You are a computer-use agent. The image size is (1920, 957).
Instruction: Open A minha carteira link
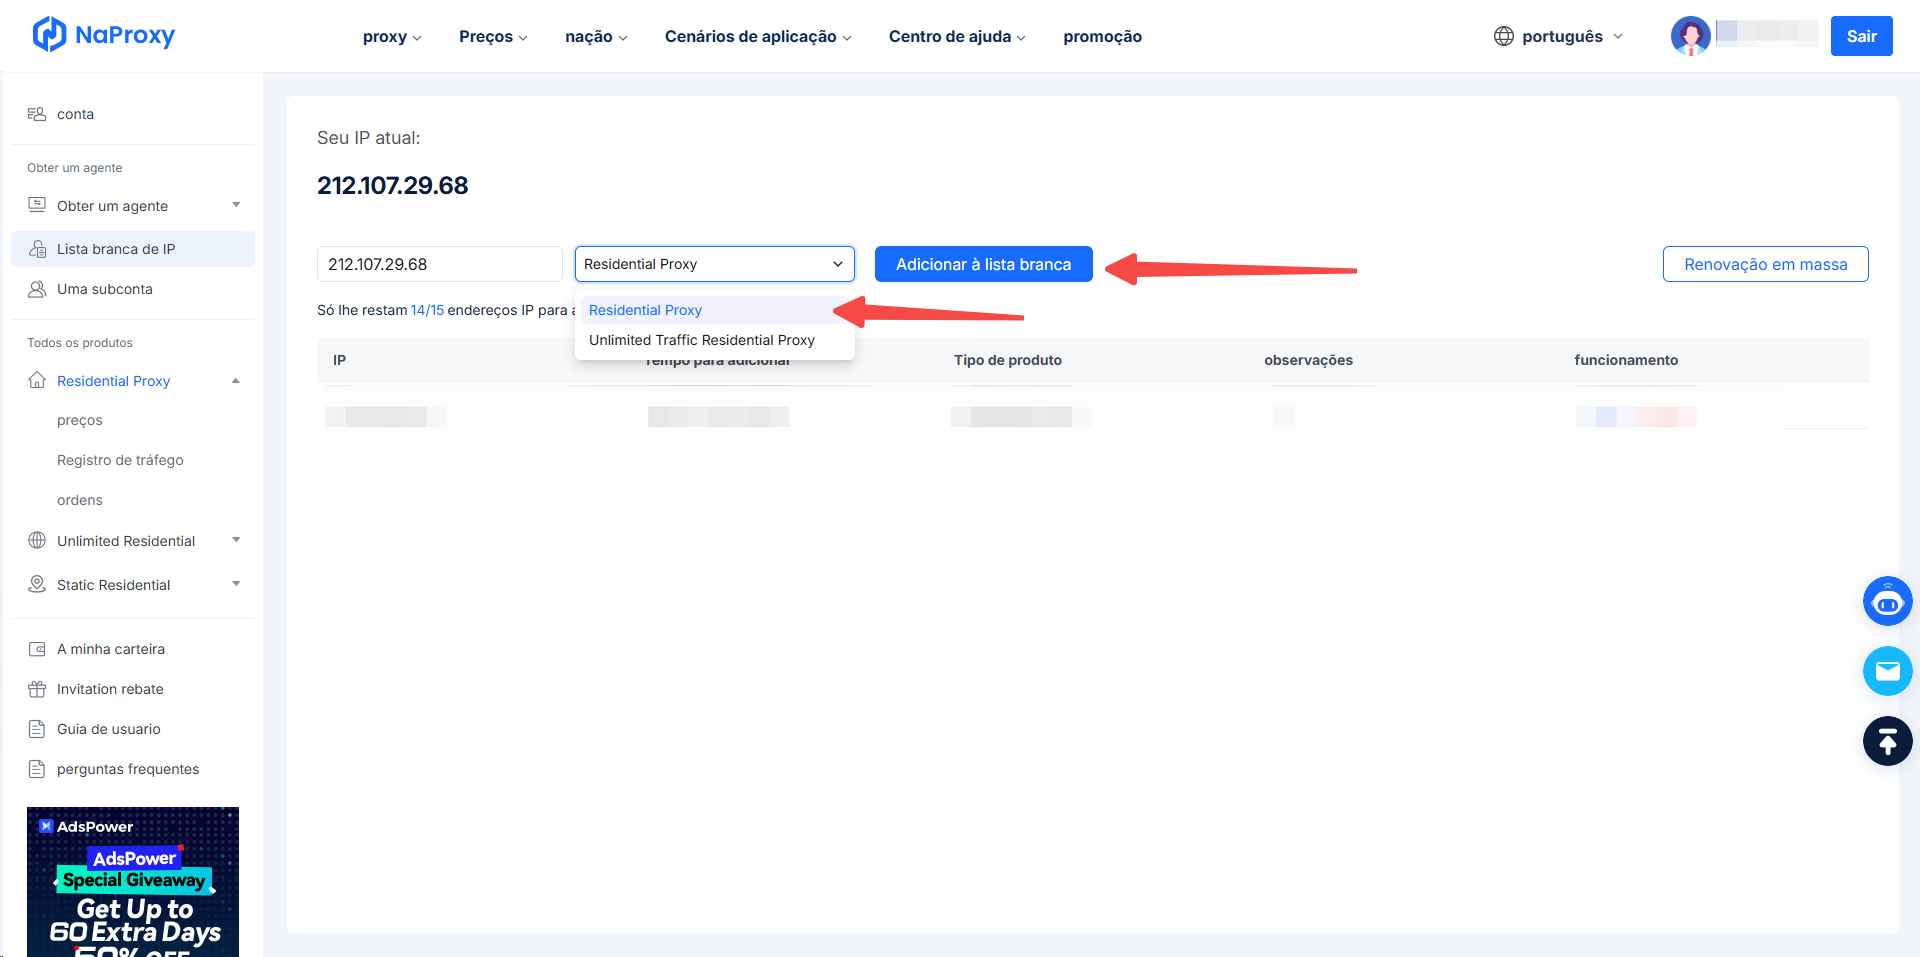111,649
